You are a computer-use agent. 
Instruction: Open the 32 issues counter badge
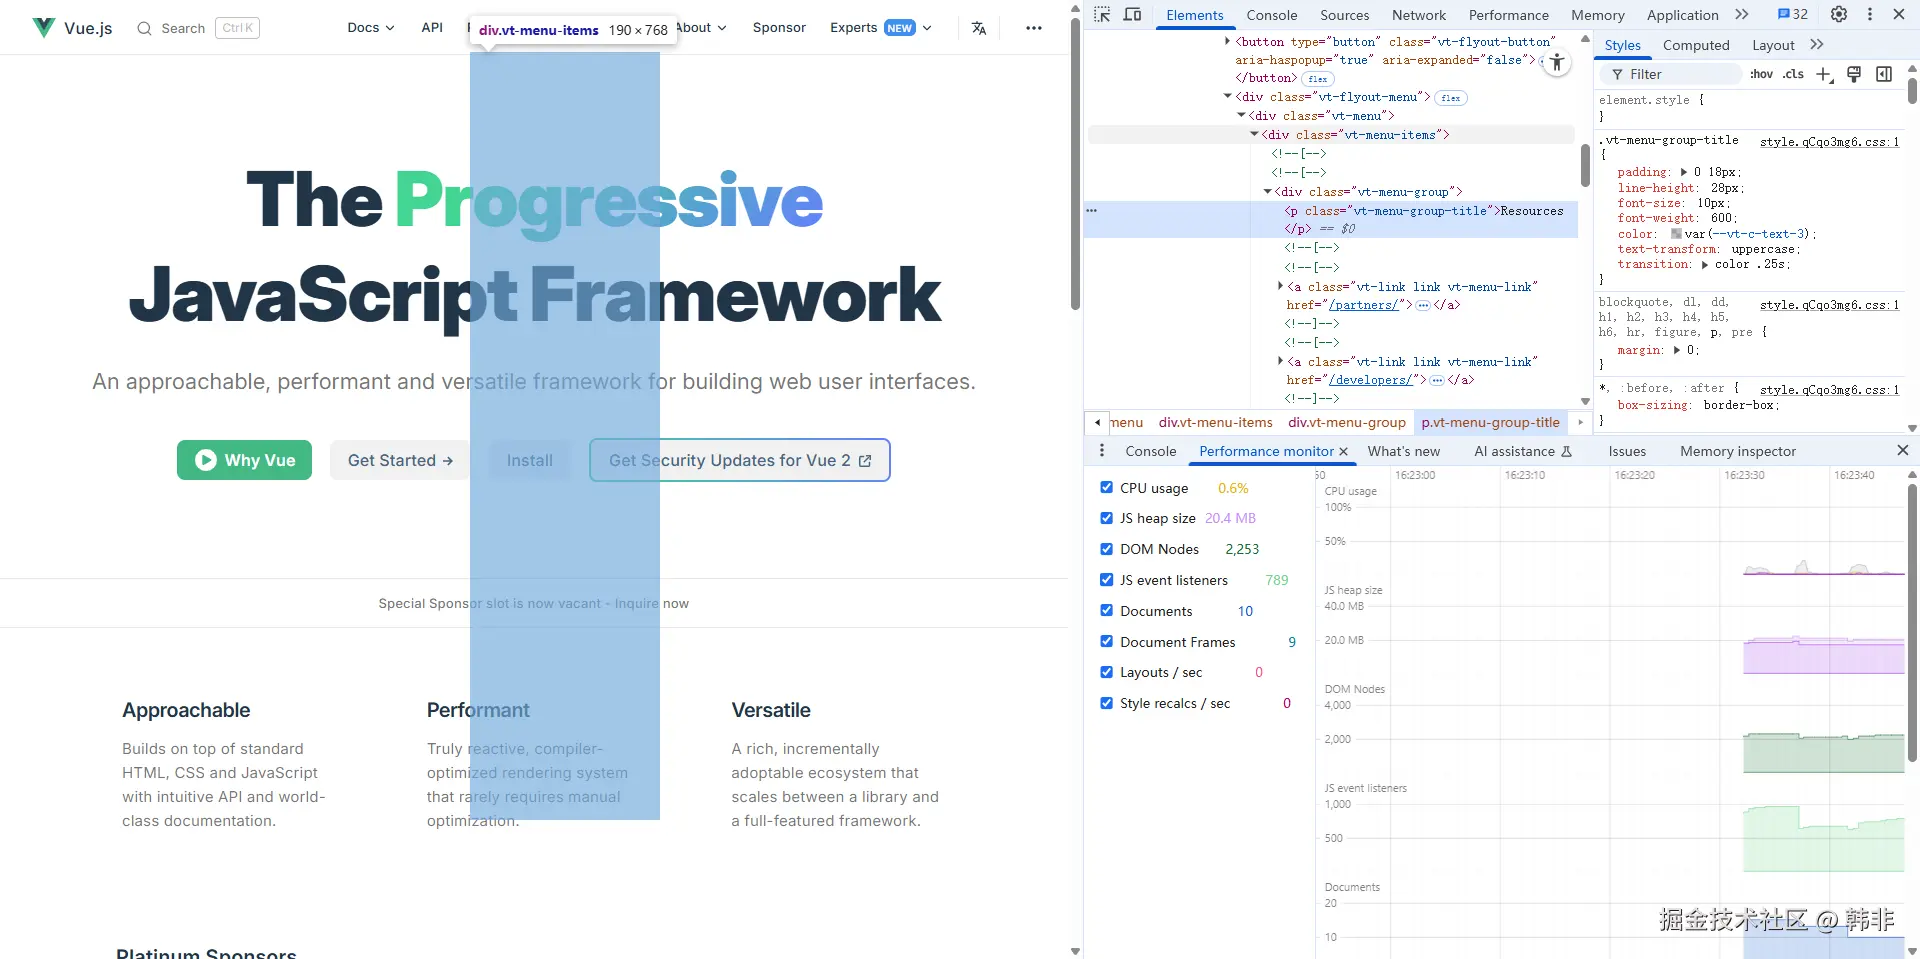coord(1793,14)
